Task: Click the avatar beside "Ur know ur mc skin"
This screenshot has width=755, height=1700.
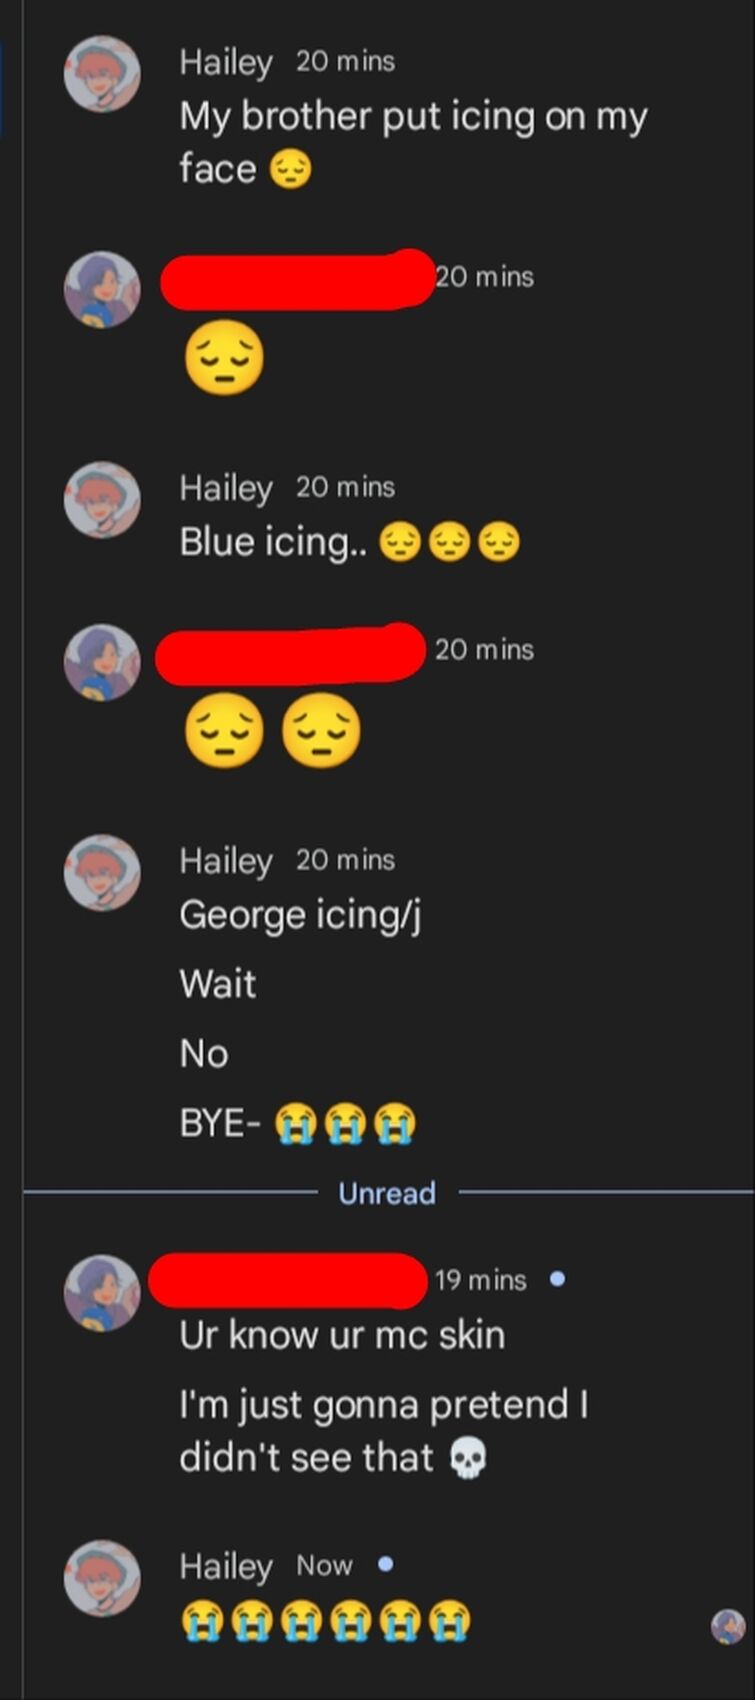Action: 102,1294
